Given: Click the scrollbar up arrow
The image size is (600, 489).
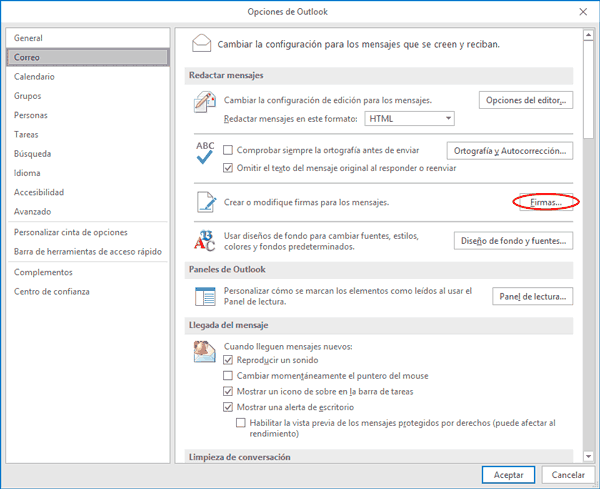Looking at the screenshot, I should click(588, 35).
